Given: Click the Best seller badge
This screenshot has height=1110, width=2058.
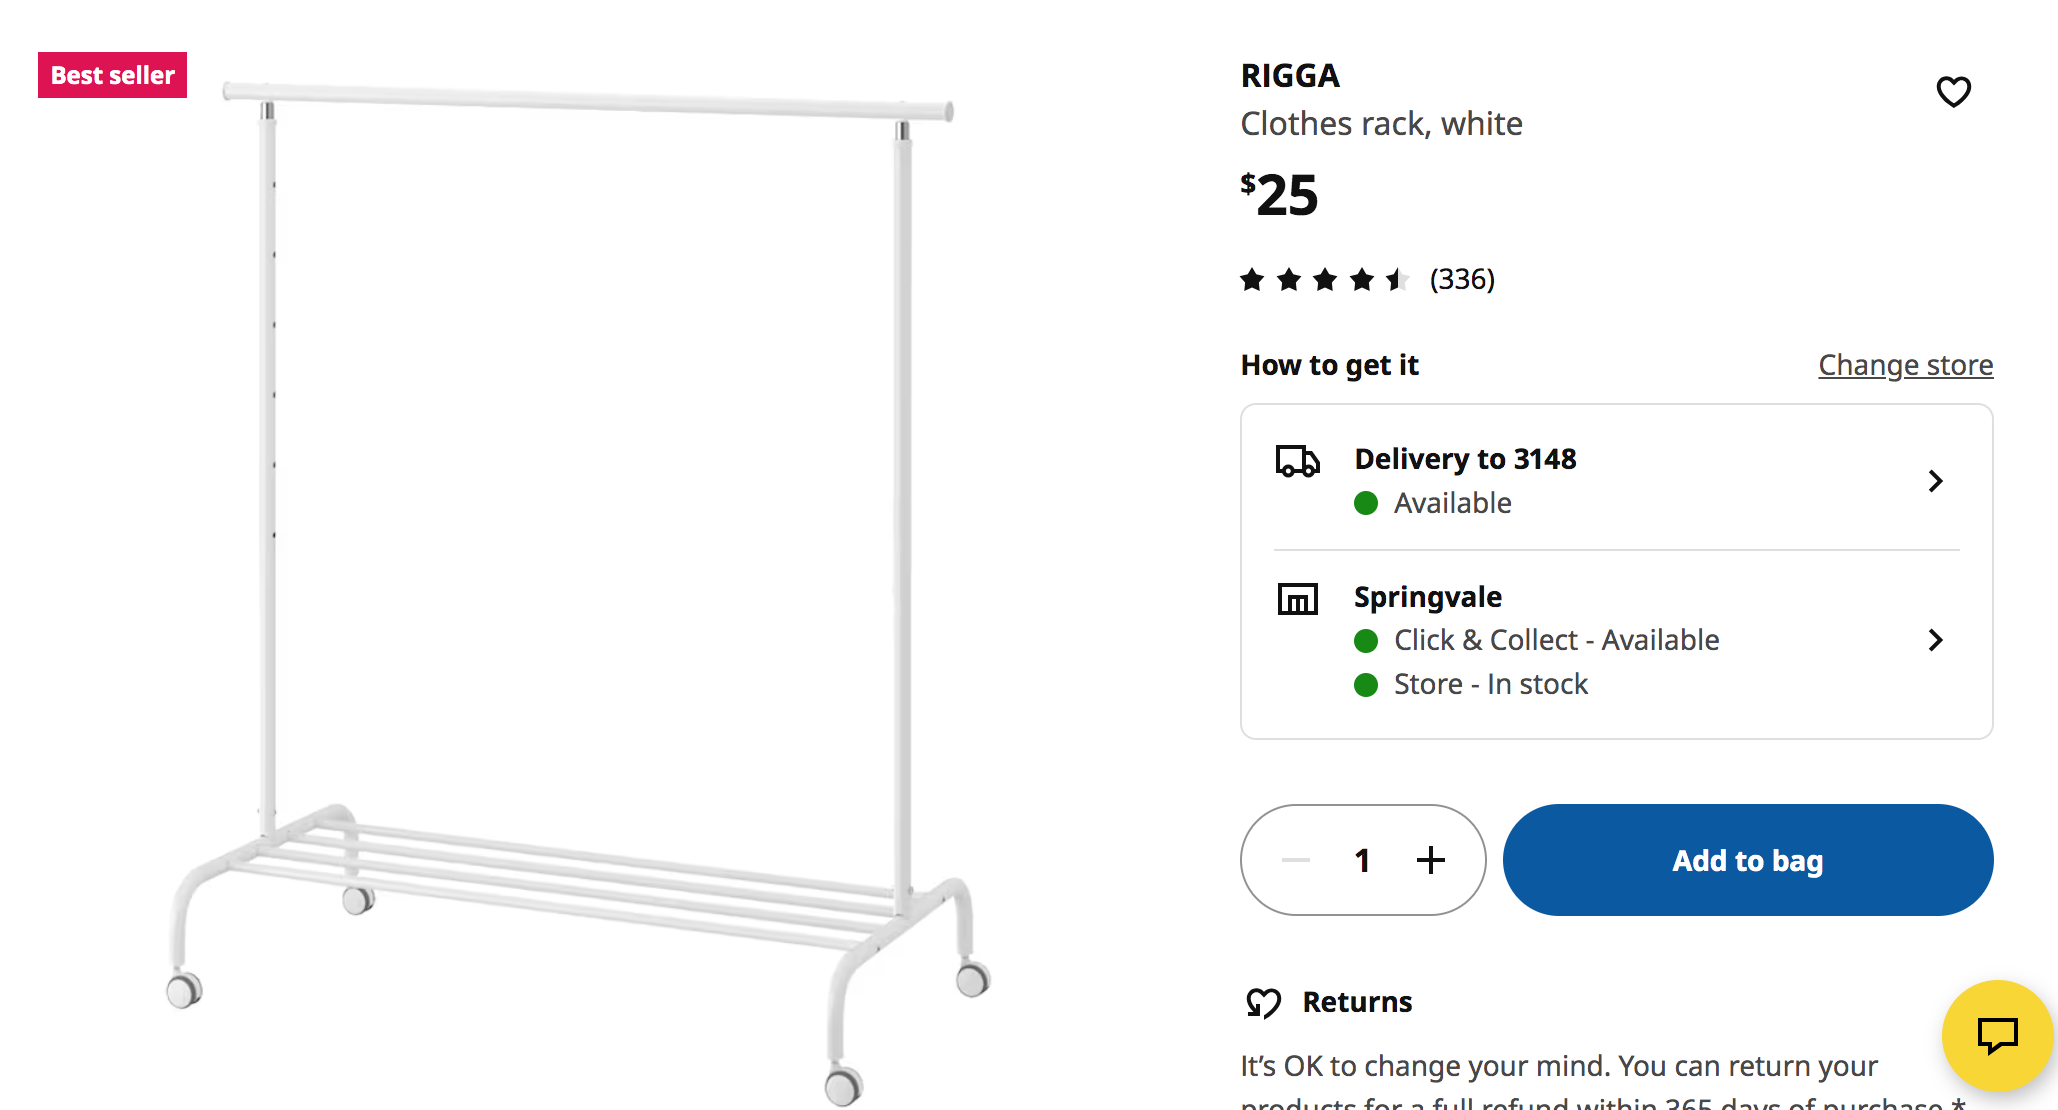Looking at the screenshot, I should 112,75.
